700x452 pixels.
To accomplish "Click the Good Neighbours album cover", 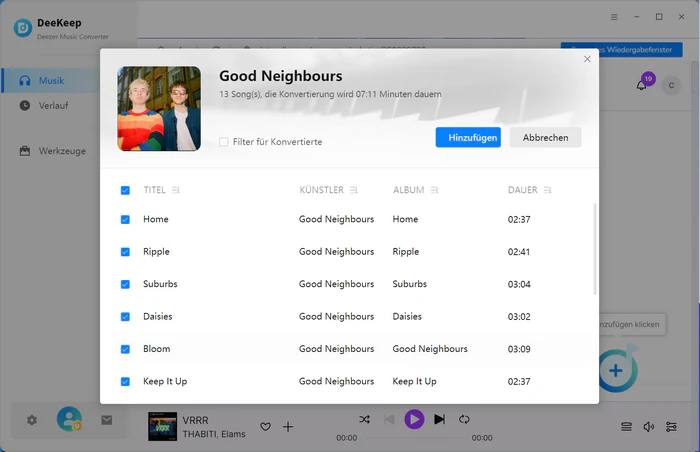I will point(159,109).
